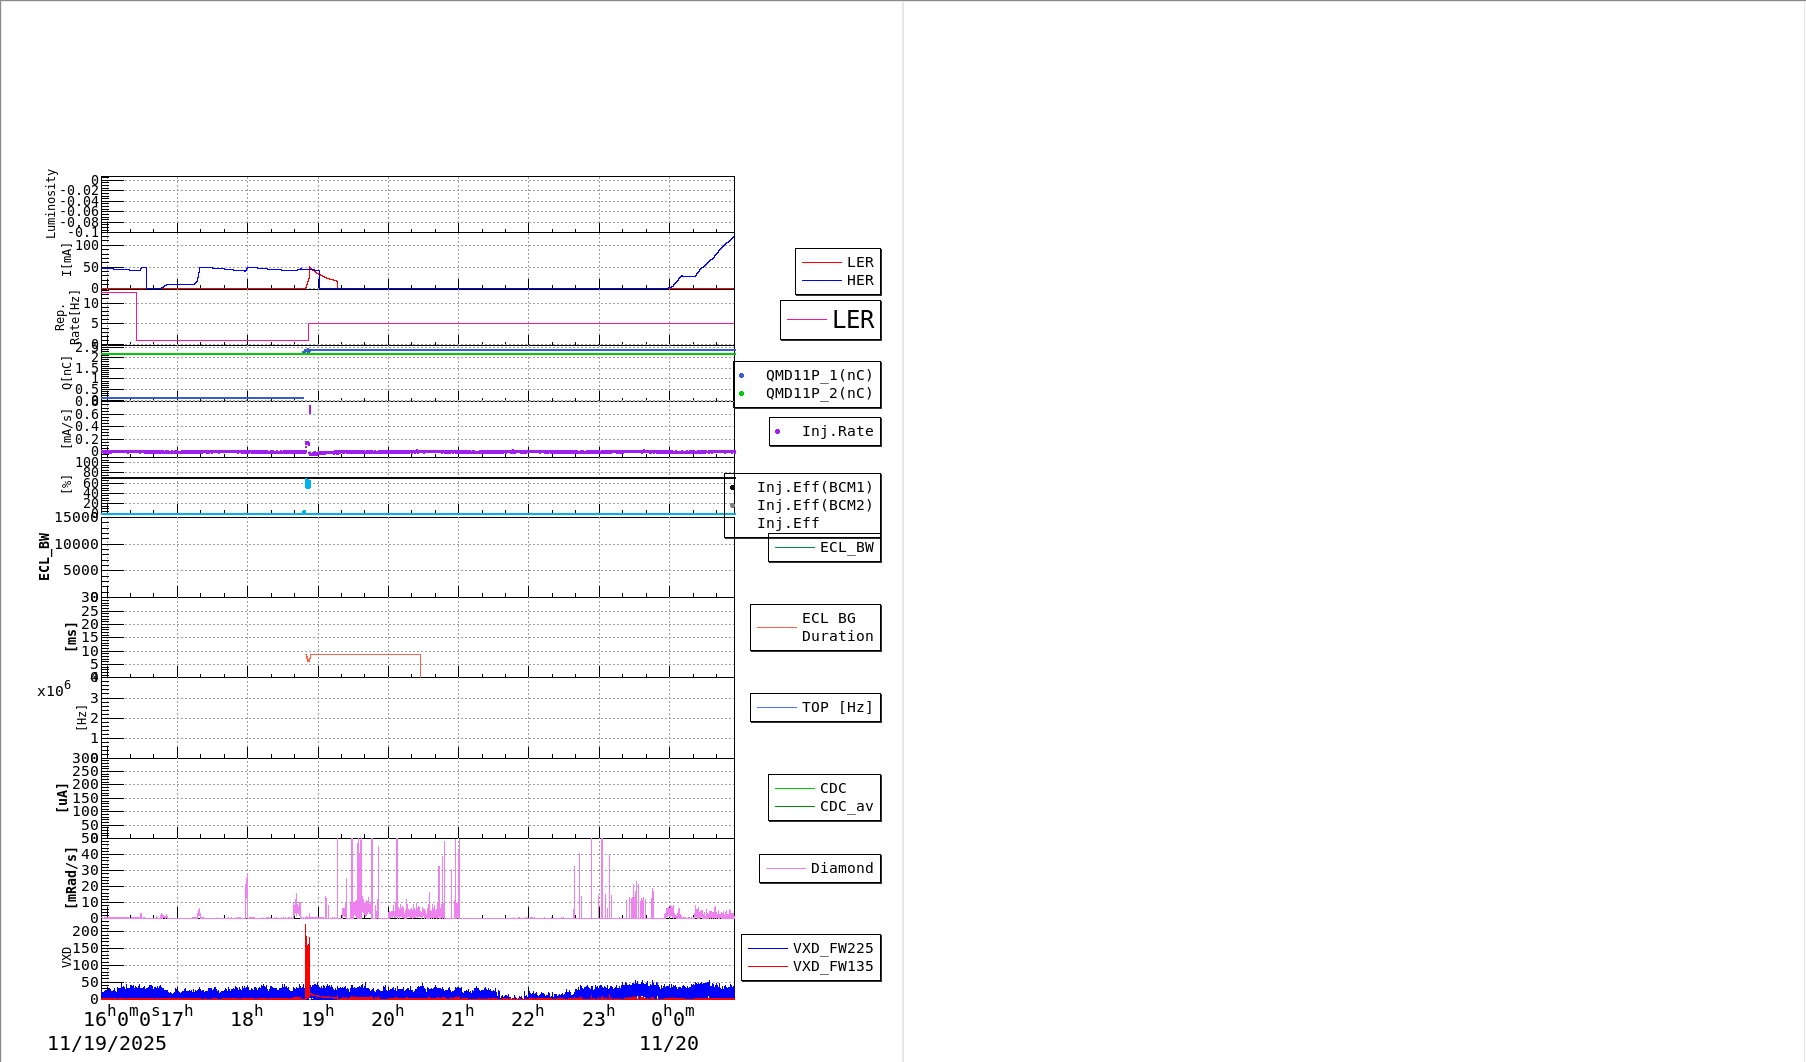
Task: Select the Diamond legend entry
Action: [x=821, y=869]
